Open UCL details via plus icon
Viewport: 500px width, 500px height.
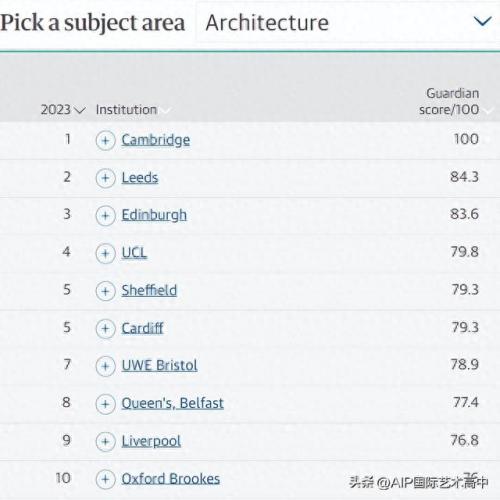105,254
